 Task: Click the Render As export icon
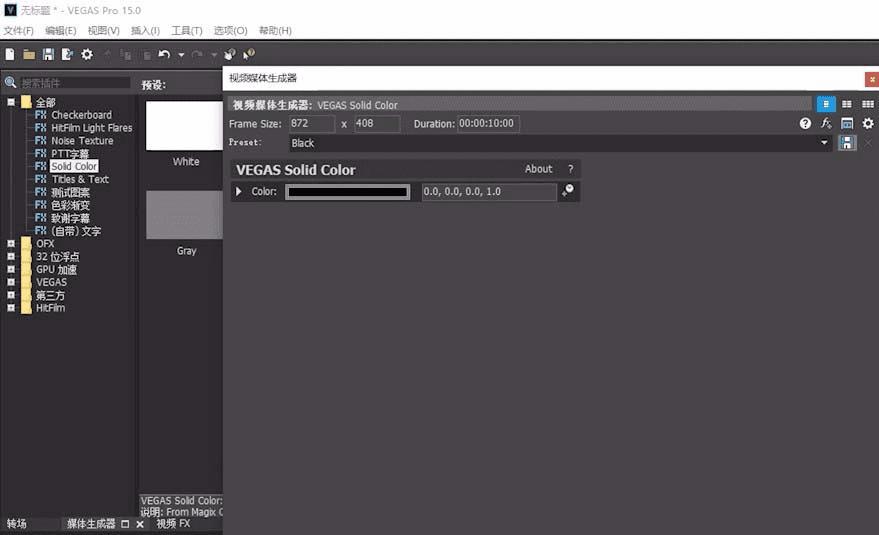click(x=67, y=54)
